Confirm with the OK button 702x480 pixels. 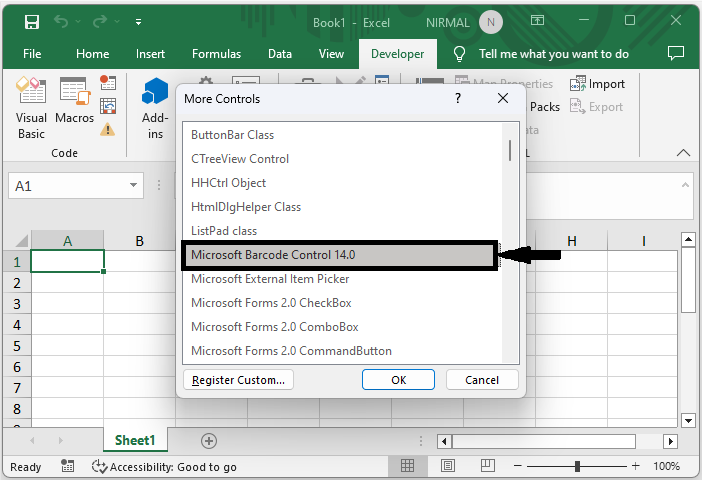pyautogui.click(x=398, y=380)
